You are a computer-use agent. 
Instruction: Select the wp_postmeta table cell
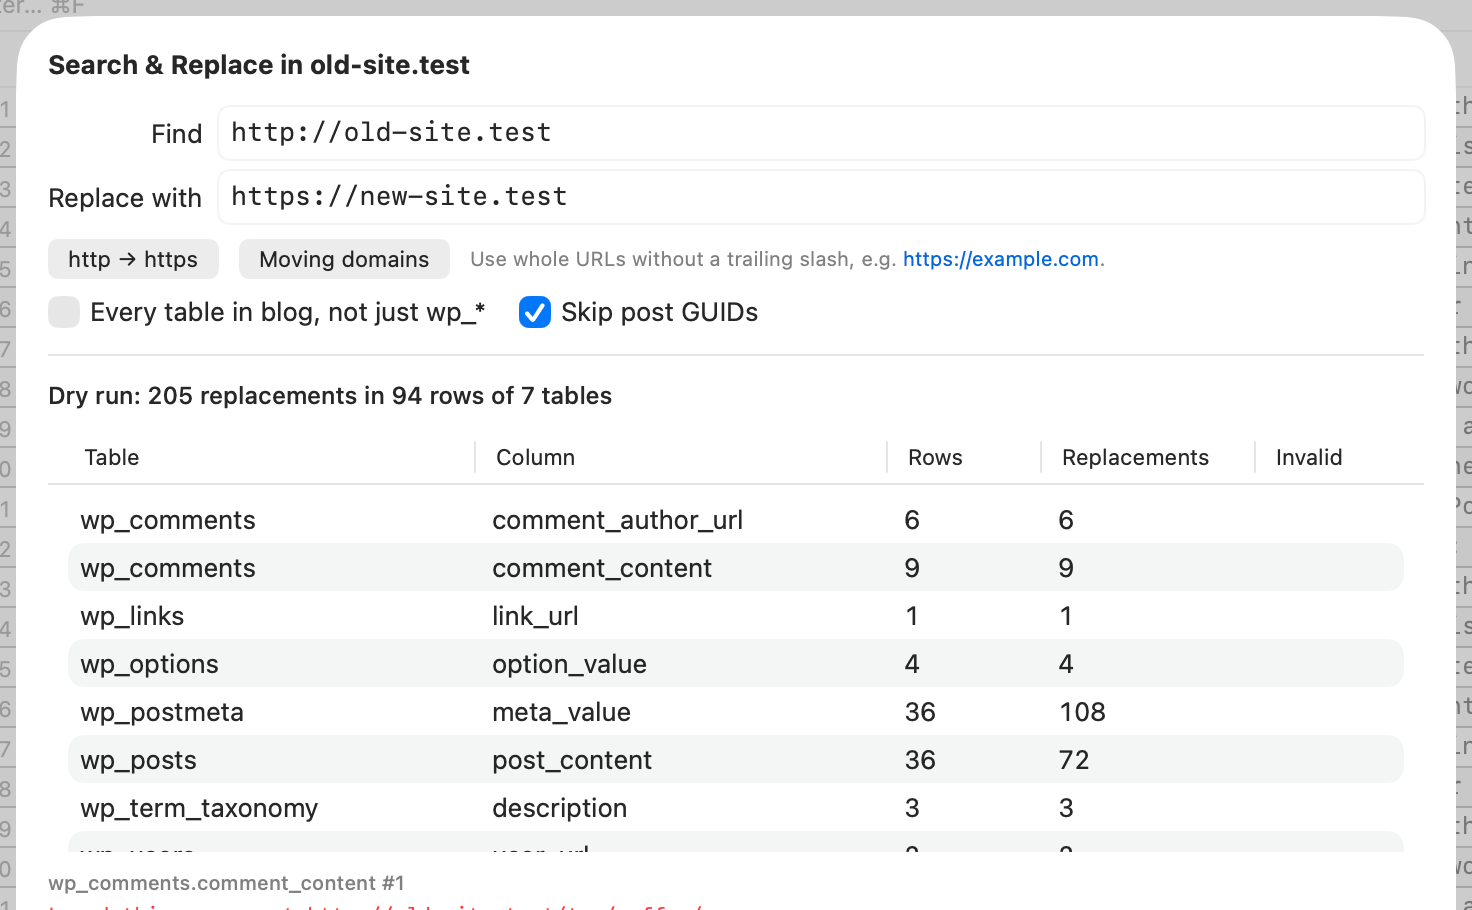tap(162, 712)
